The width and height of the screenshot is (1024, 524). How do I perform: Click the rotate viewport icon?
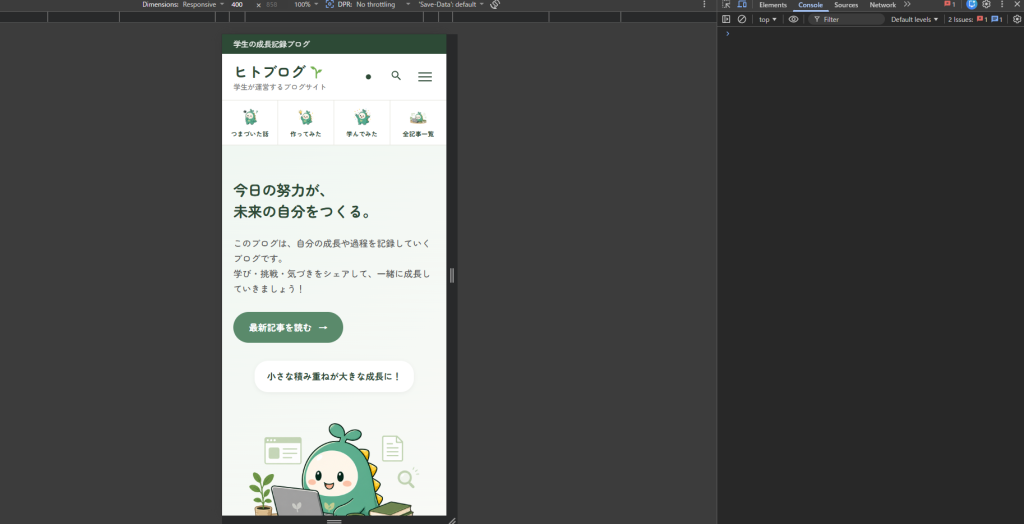pos(495,5)
